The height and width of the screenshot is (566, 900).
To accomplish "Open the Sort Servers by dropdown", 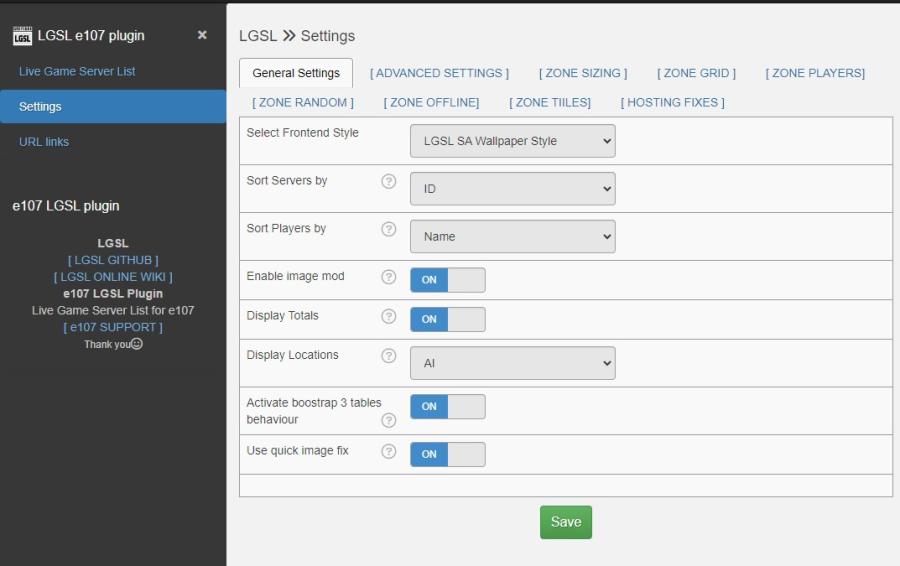I will point(513,189).
